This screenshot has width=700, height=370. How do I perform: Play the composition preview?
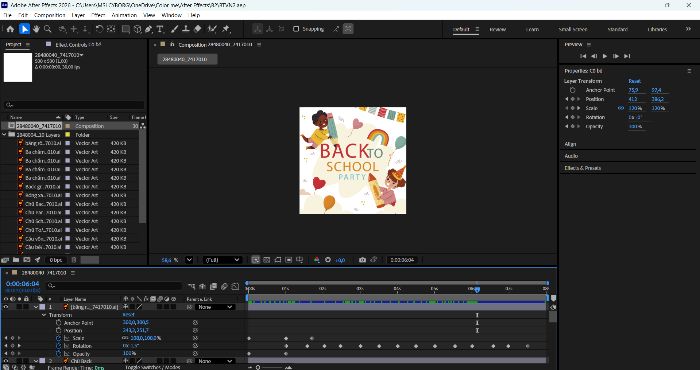[605, 56]
